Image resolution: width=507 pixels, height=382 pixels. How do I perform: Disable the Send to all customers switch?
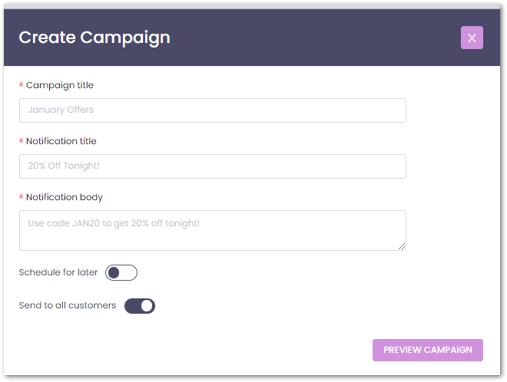(x=140, y=306)
